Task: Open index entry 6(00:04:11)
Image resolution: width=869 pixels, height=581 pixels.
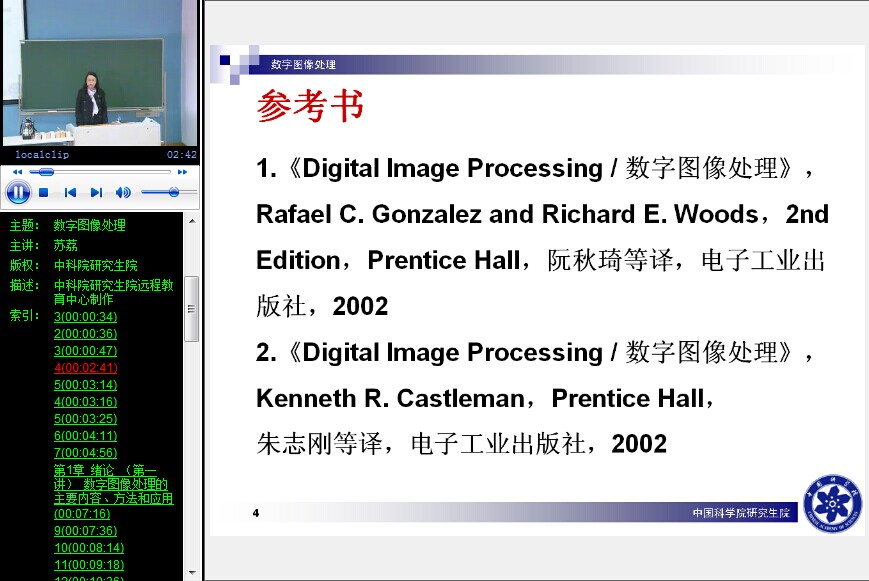Action: (x=85, y=436)
